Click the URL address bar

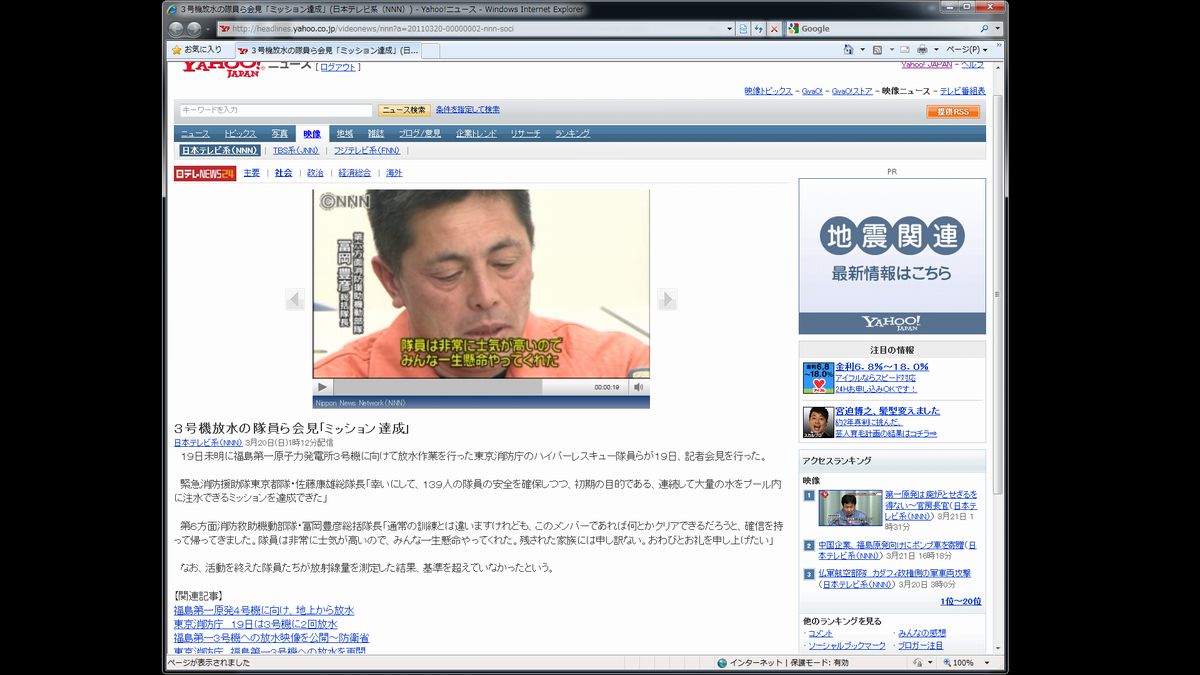[x=469, y=28]
